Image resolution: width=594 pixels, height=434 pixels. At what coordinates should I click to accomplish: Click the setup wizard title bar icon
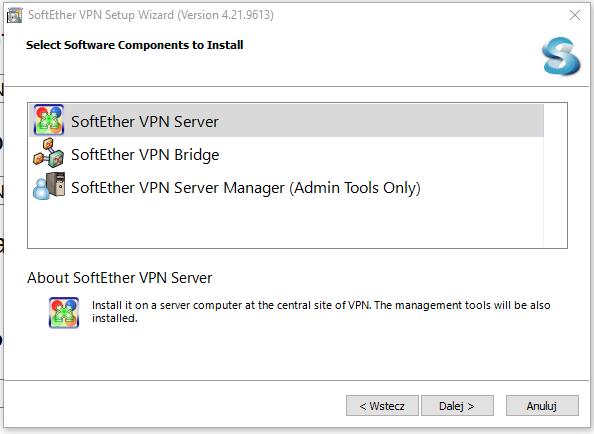click(x=15, y=15)
